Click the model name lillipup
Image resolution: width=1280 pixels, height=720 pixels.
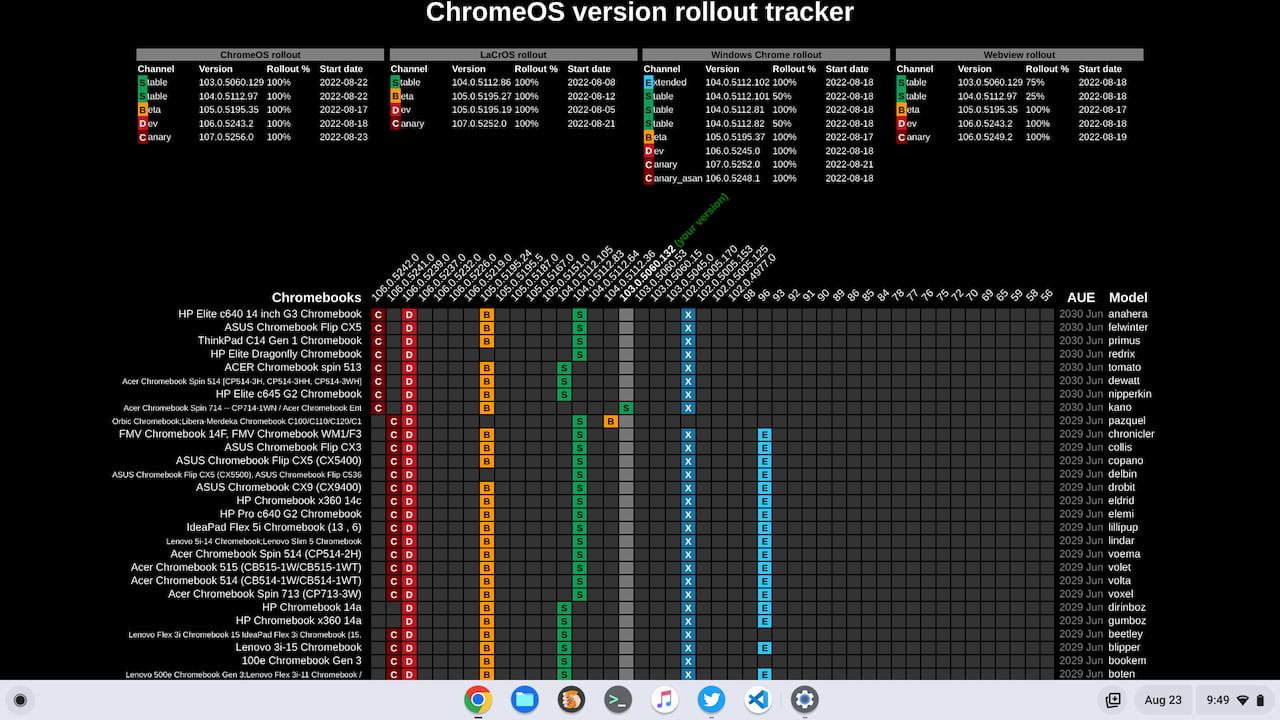[x=1123, y=527]
